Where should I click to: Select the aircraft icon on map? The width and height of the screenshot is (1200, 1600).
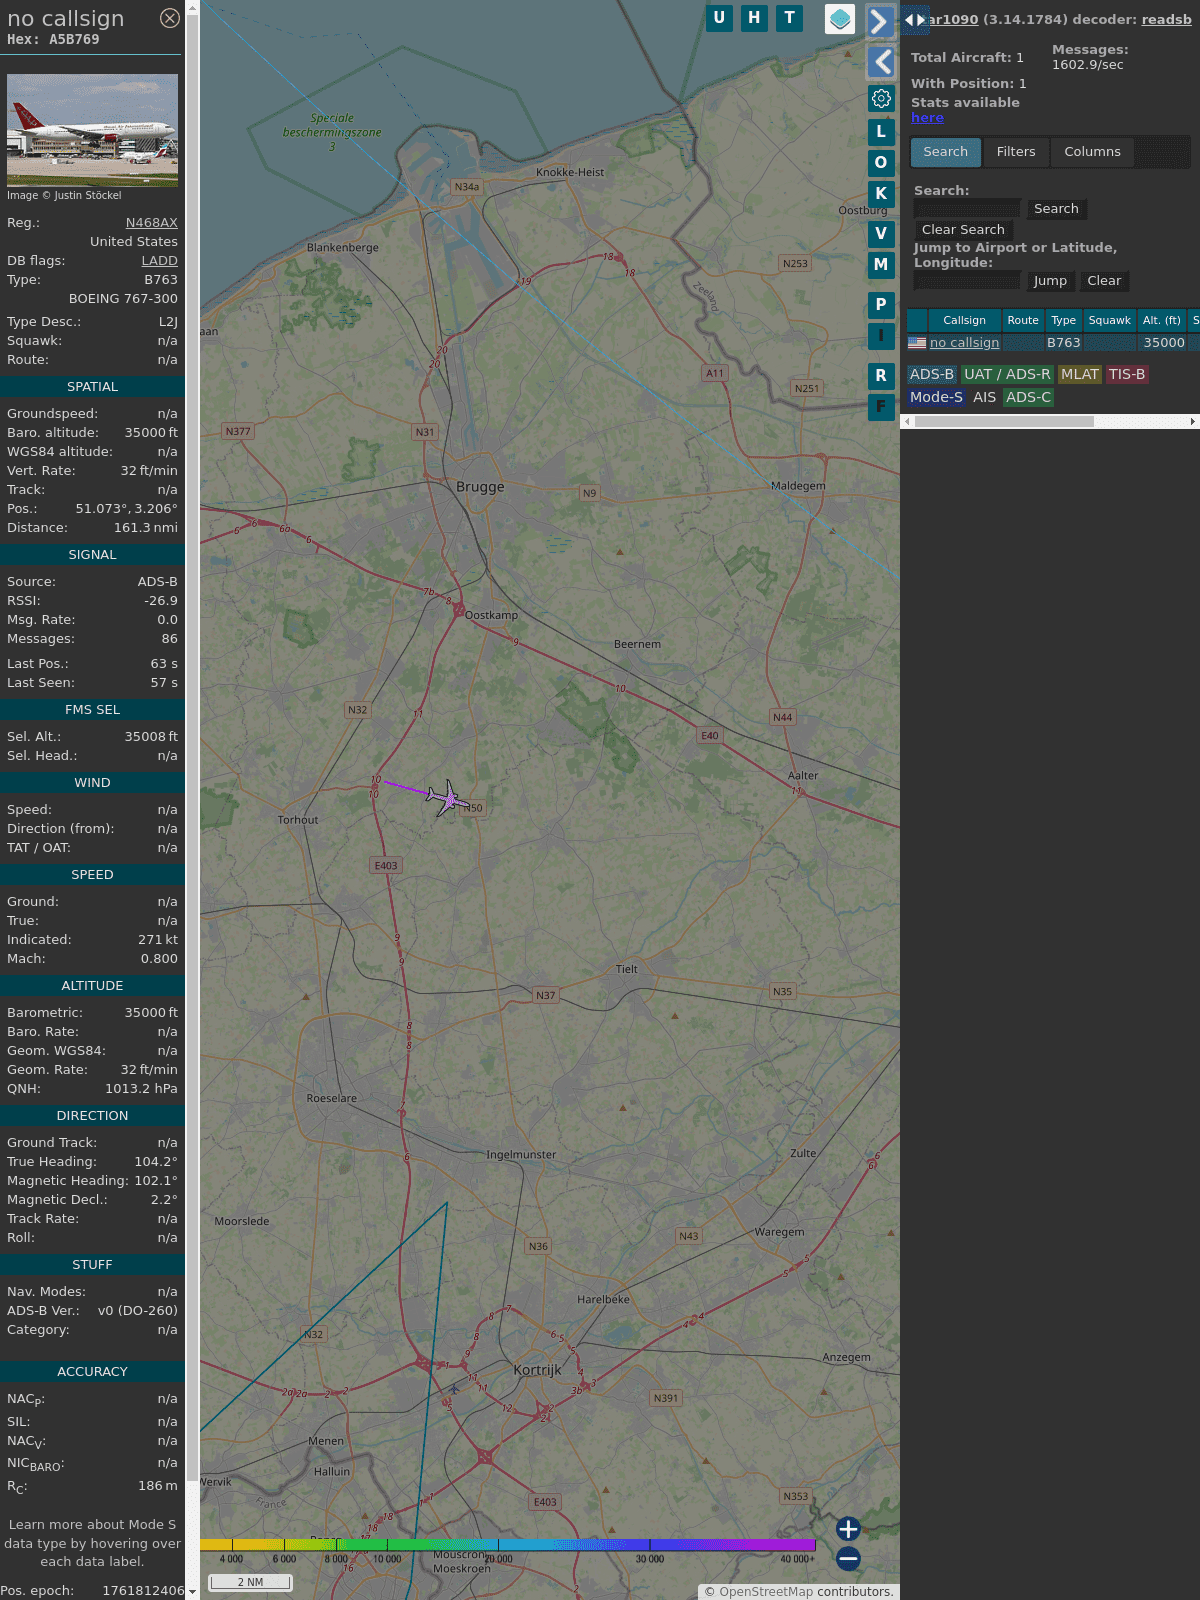447,798
